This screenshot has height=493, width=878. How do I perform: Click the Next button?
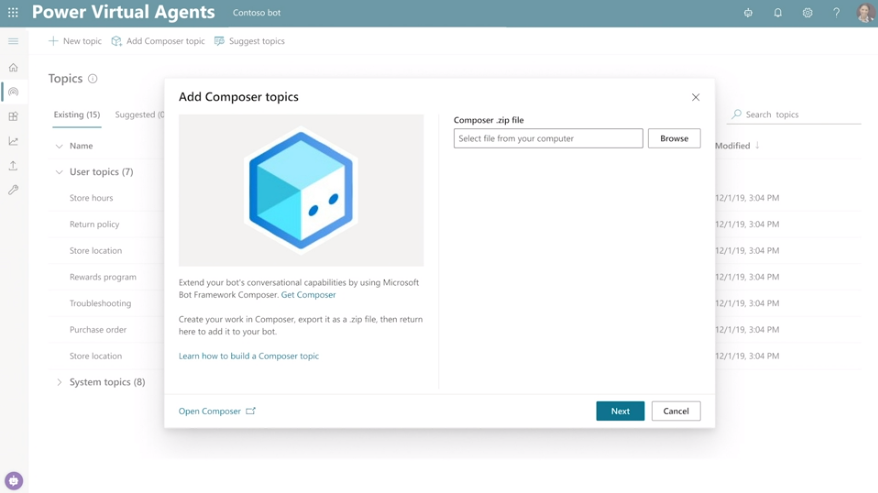620,411
